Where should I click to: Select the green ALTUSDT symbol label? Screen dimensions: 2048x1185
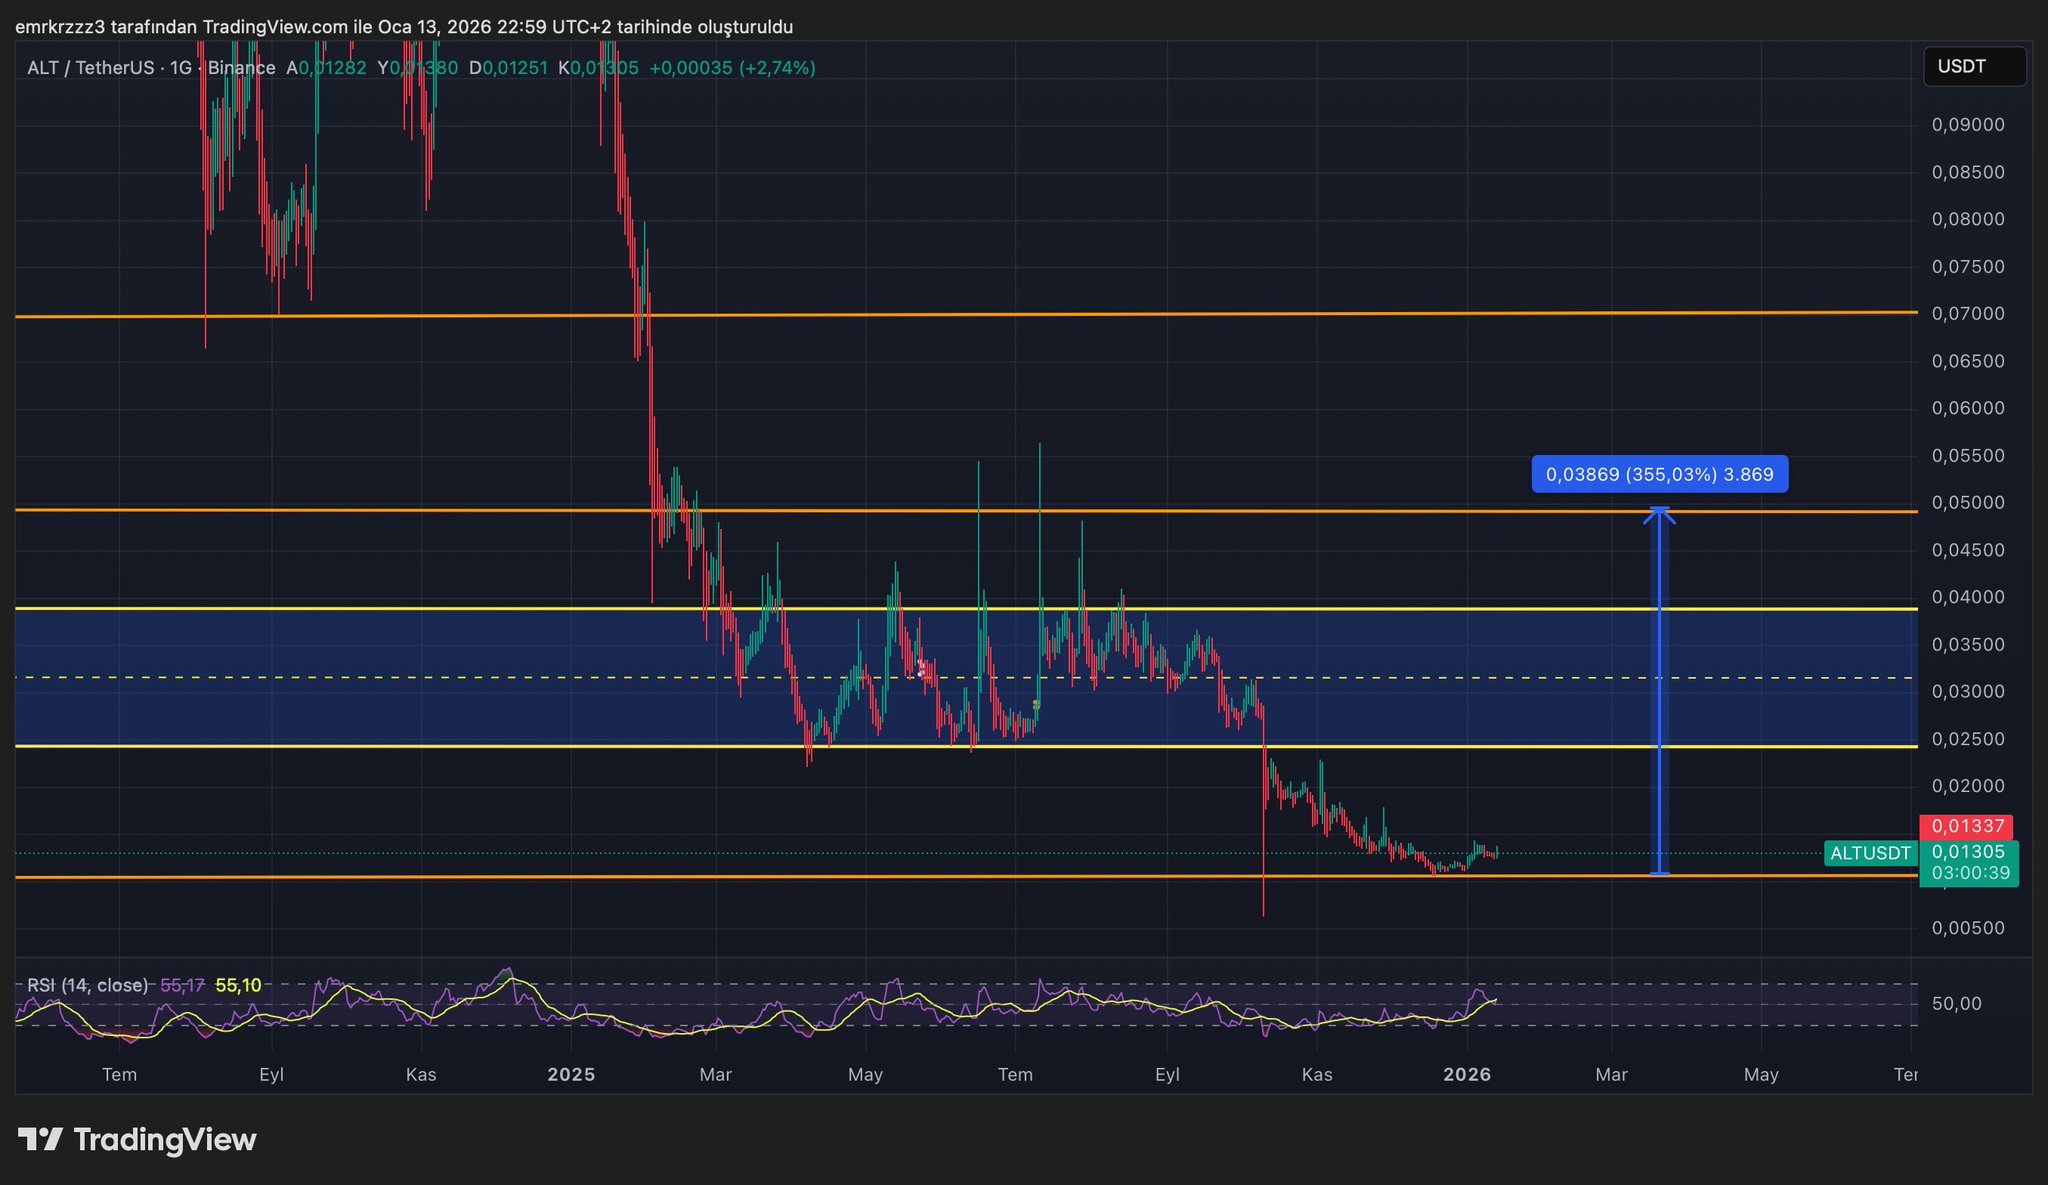pyautogui.click(x=1870, y=853)
